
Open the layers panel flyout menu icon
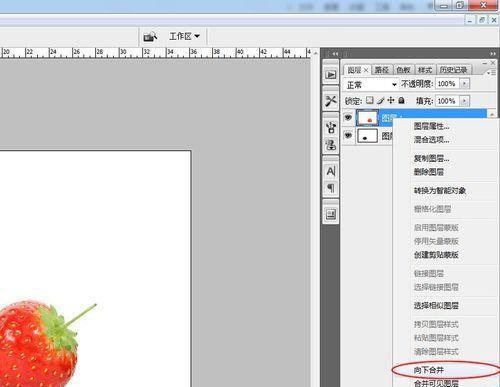coord(491,72)
